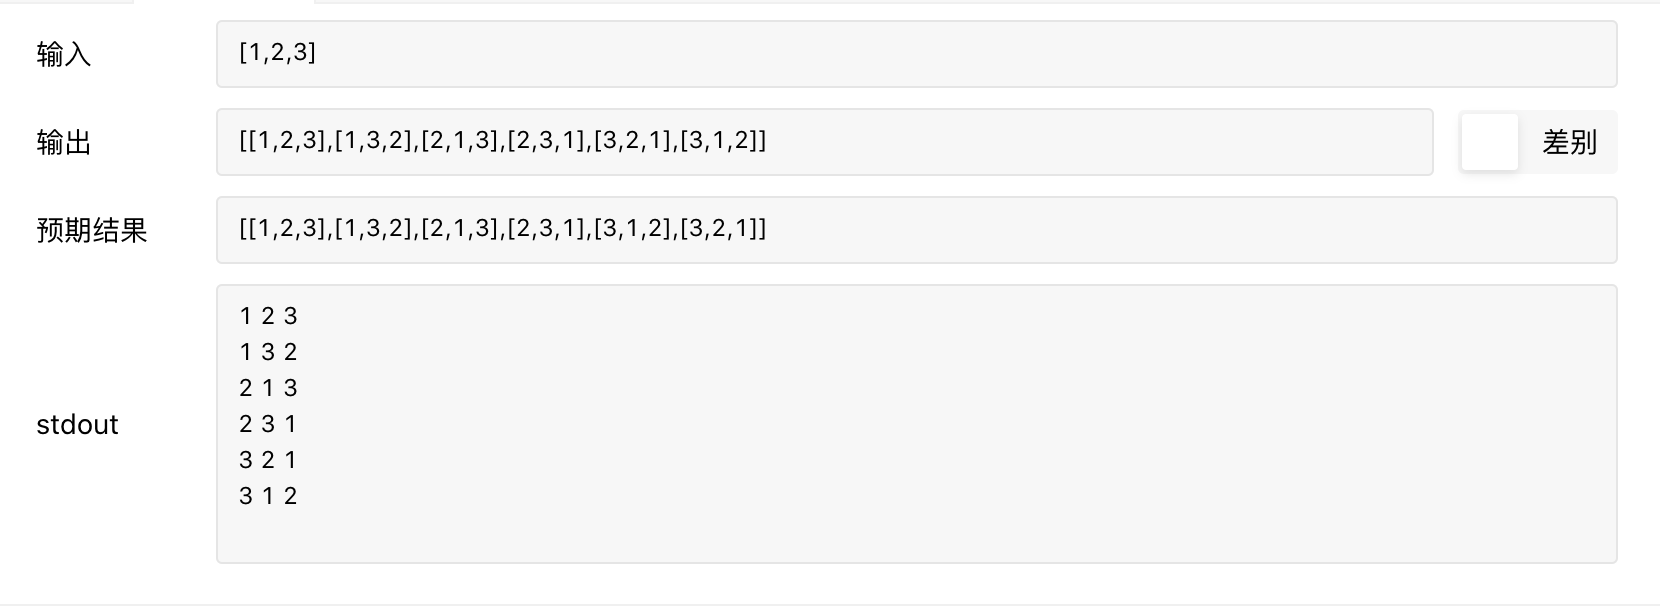Click the stdout line "1 2 3"
The height and width of the screenshot is (608, 1660).
(x=269, y=316)
